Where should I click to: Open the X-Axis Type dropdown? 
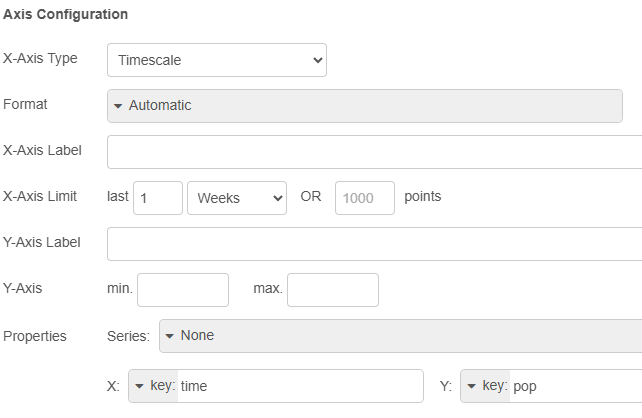pyautogui.click(x=216, y=60)
